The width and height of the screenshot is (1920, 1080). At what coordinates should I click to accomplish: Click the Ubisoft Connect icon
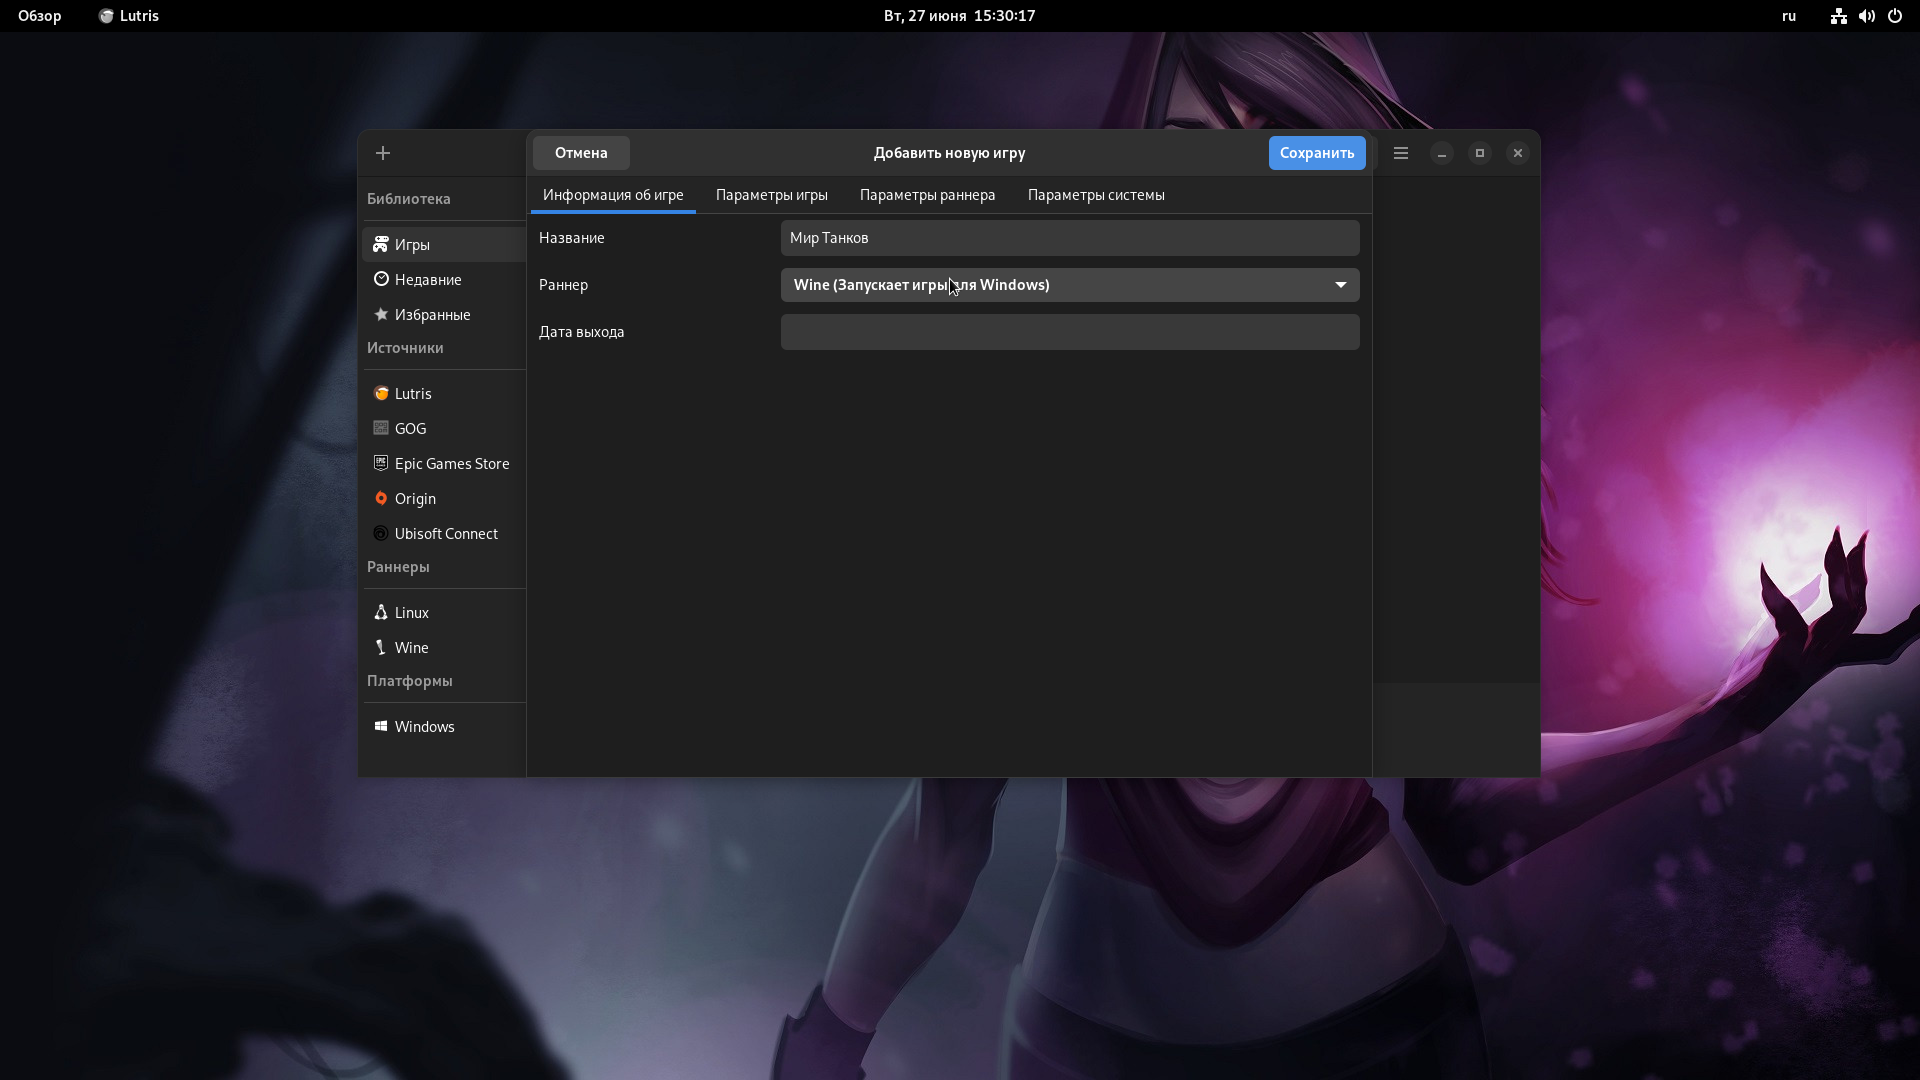pyautogui.click(x=380, y=533)
